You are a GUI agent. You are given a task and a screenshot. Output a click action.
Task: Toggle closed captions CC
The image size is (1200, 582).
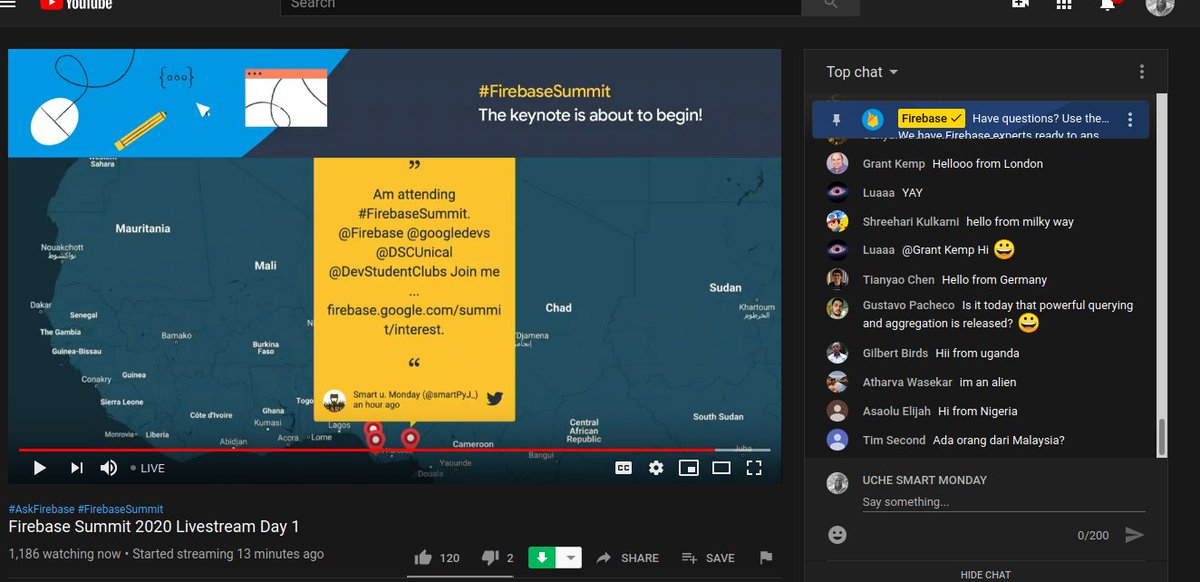pyautogui.click(x=623, y=467)
